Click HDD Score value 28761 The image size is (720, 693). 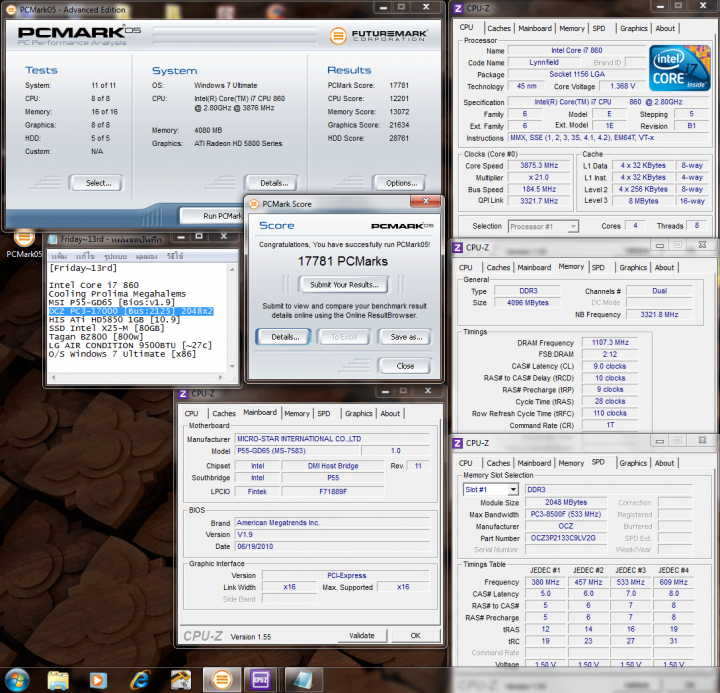tap(399, 138)
